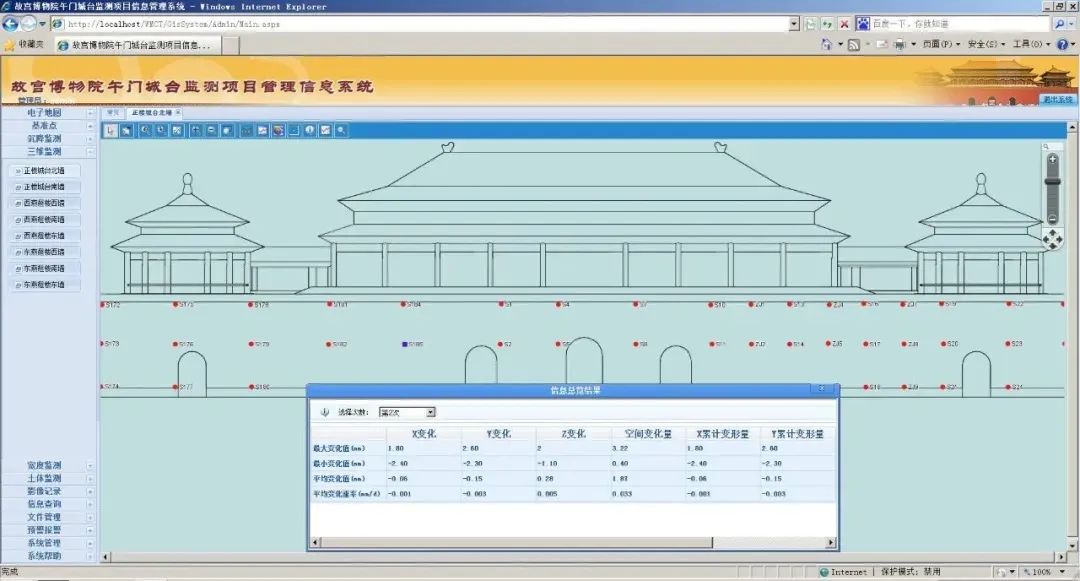Image resolution: width=1080 pixels, height=581 pixels.
Task: Click the 退出系统 logout button
Action: (1057, 100)
